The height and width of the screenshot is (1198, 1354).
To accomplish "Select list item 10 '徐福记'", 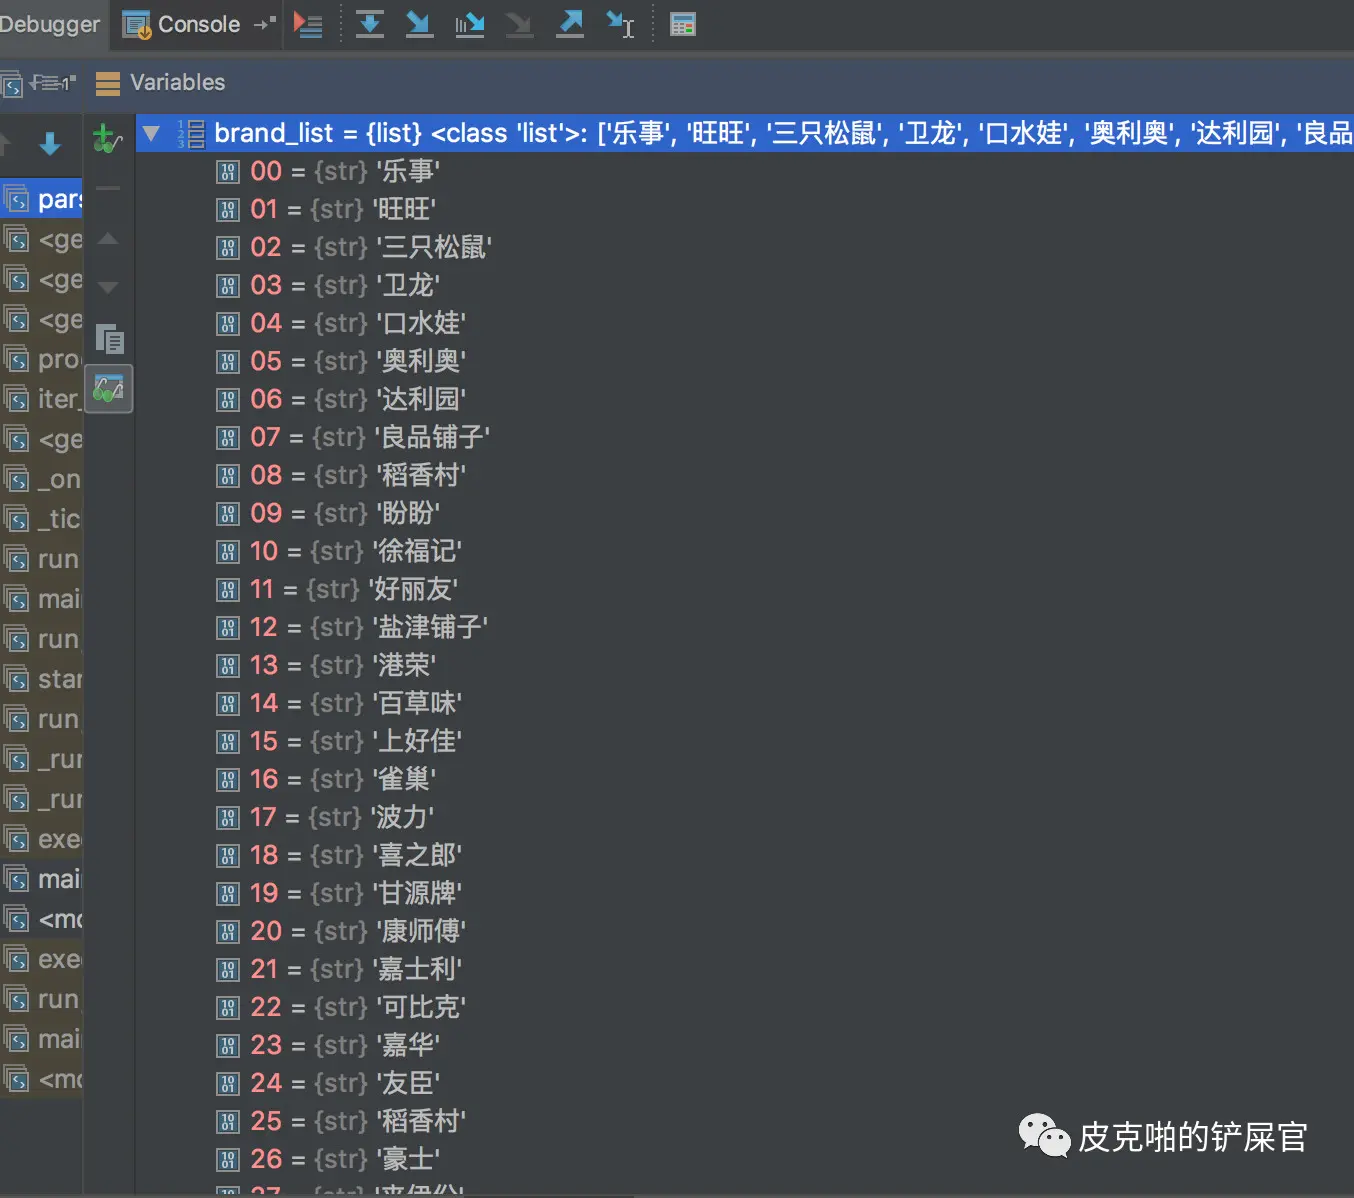I will [x=744, y=551].
